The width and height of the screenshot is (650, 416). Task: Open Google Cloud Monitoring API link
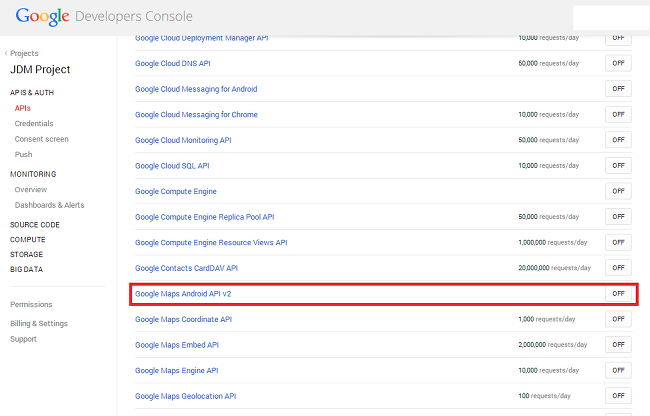tap(183, 140)
